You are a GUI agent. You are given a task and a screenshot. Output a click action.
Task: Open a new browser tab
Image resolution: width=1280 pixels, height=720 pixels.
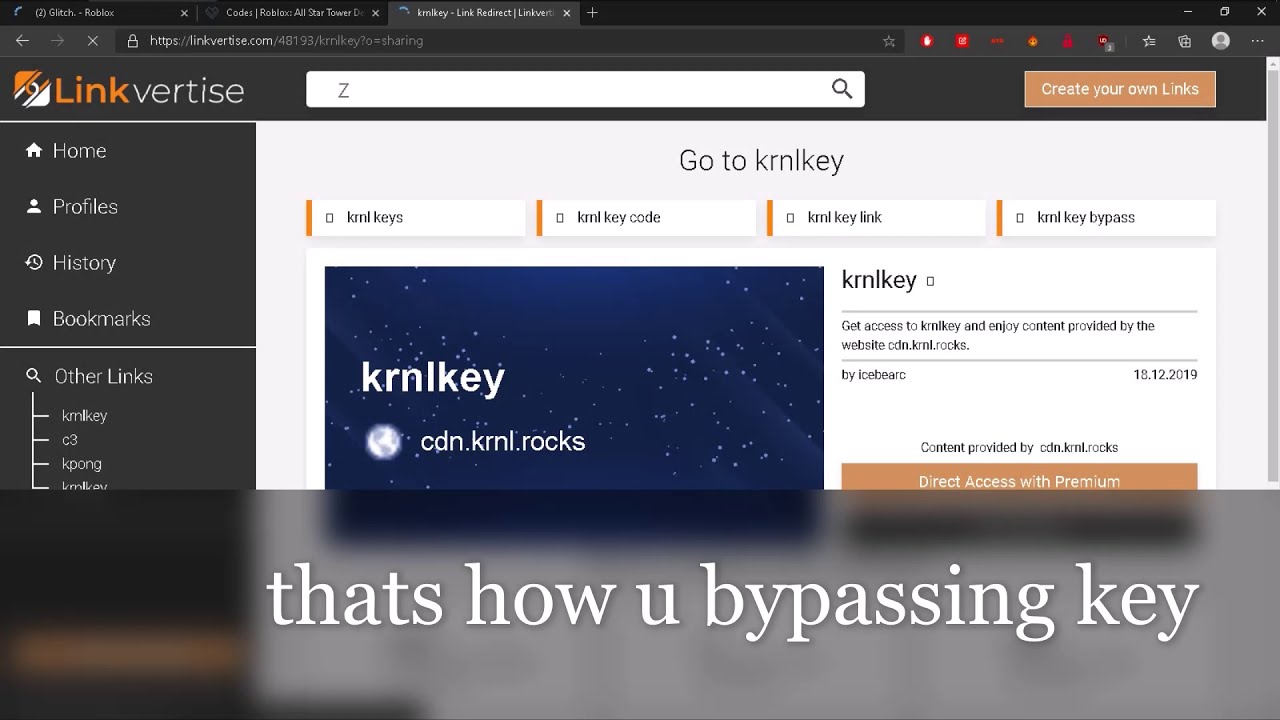[592, 13]
